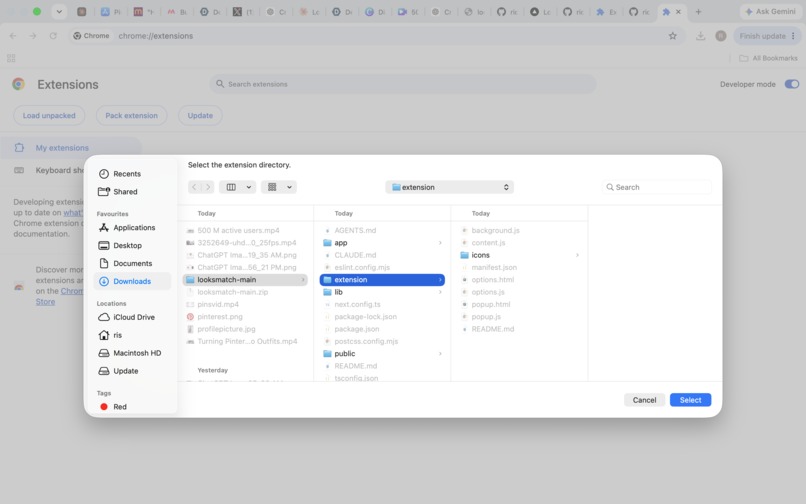Select the looksmatch-main folder
806x504 pixels.
pyautogui.click(x=245, y=280)
